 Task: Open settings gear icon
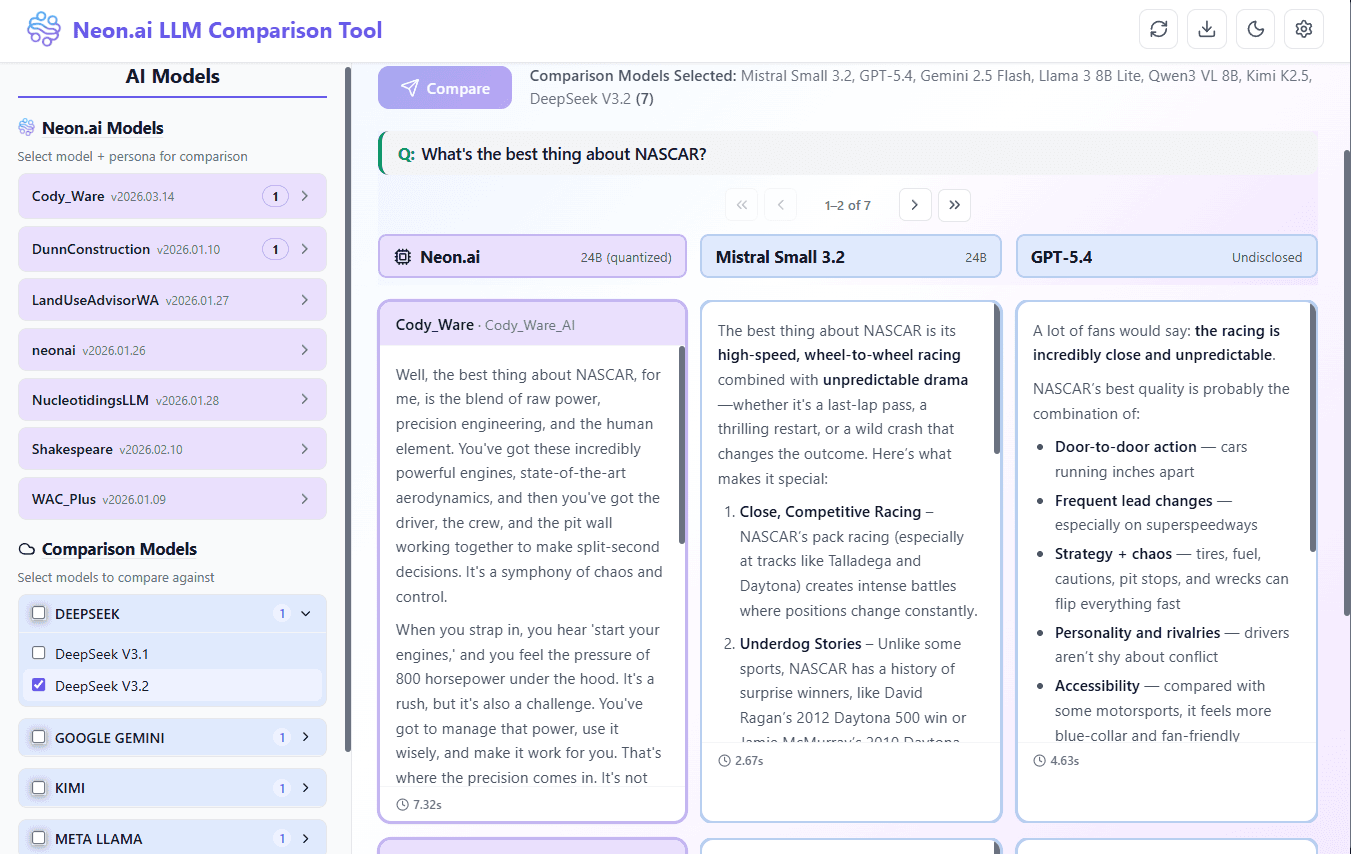[x=1304, y=29]
